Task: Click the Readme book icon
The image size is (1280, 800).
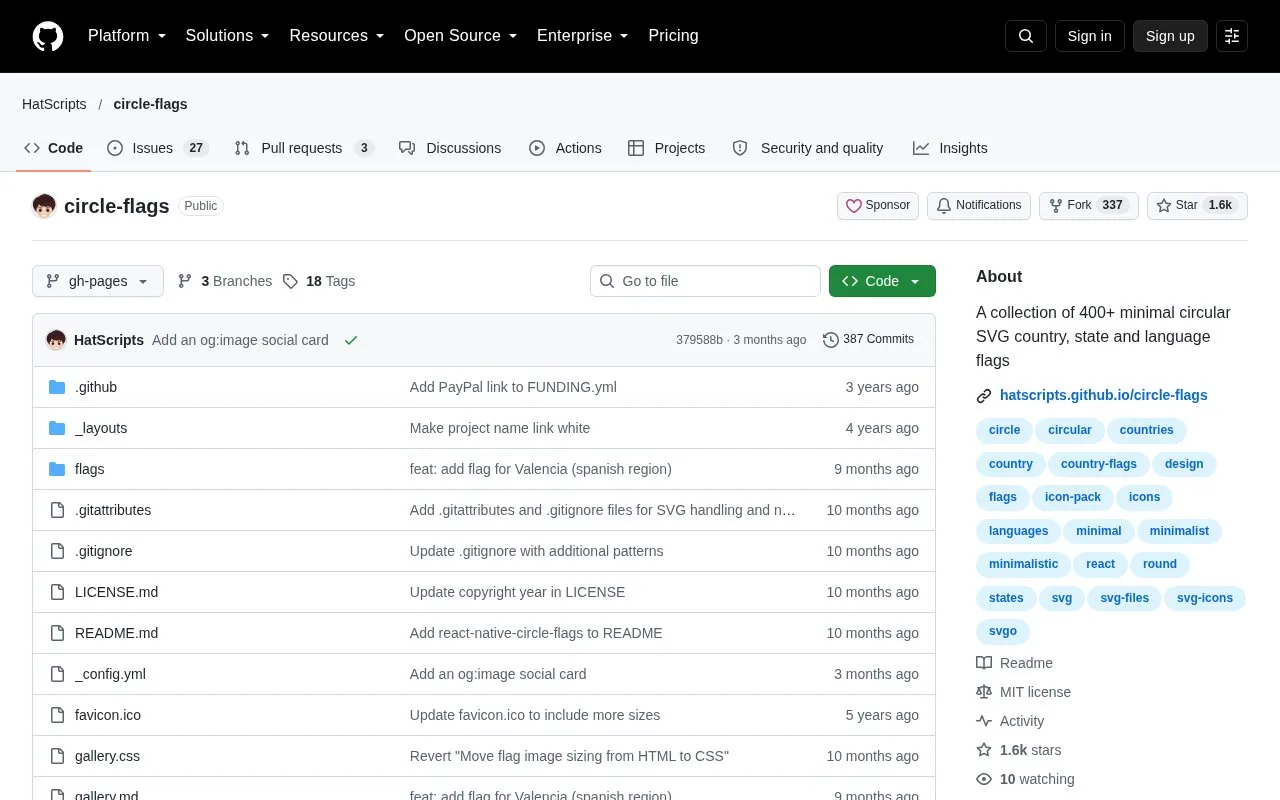Action: (x=984, y=663)
